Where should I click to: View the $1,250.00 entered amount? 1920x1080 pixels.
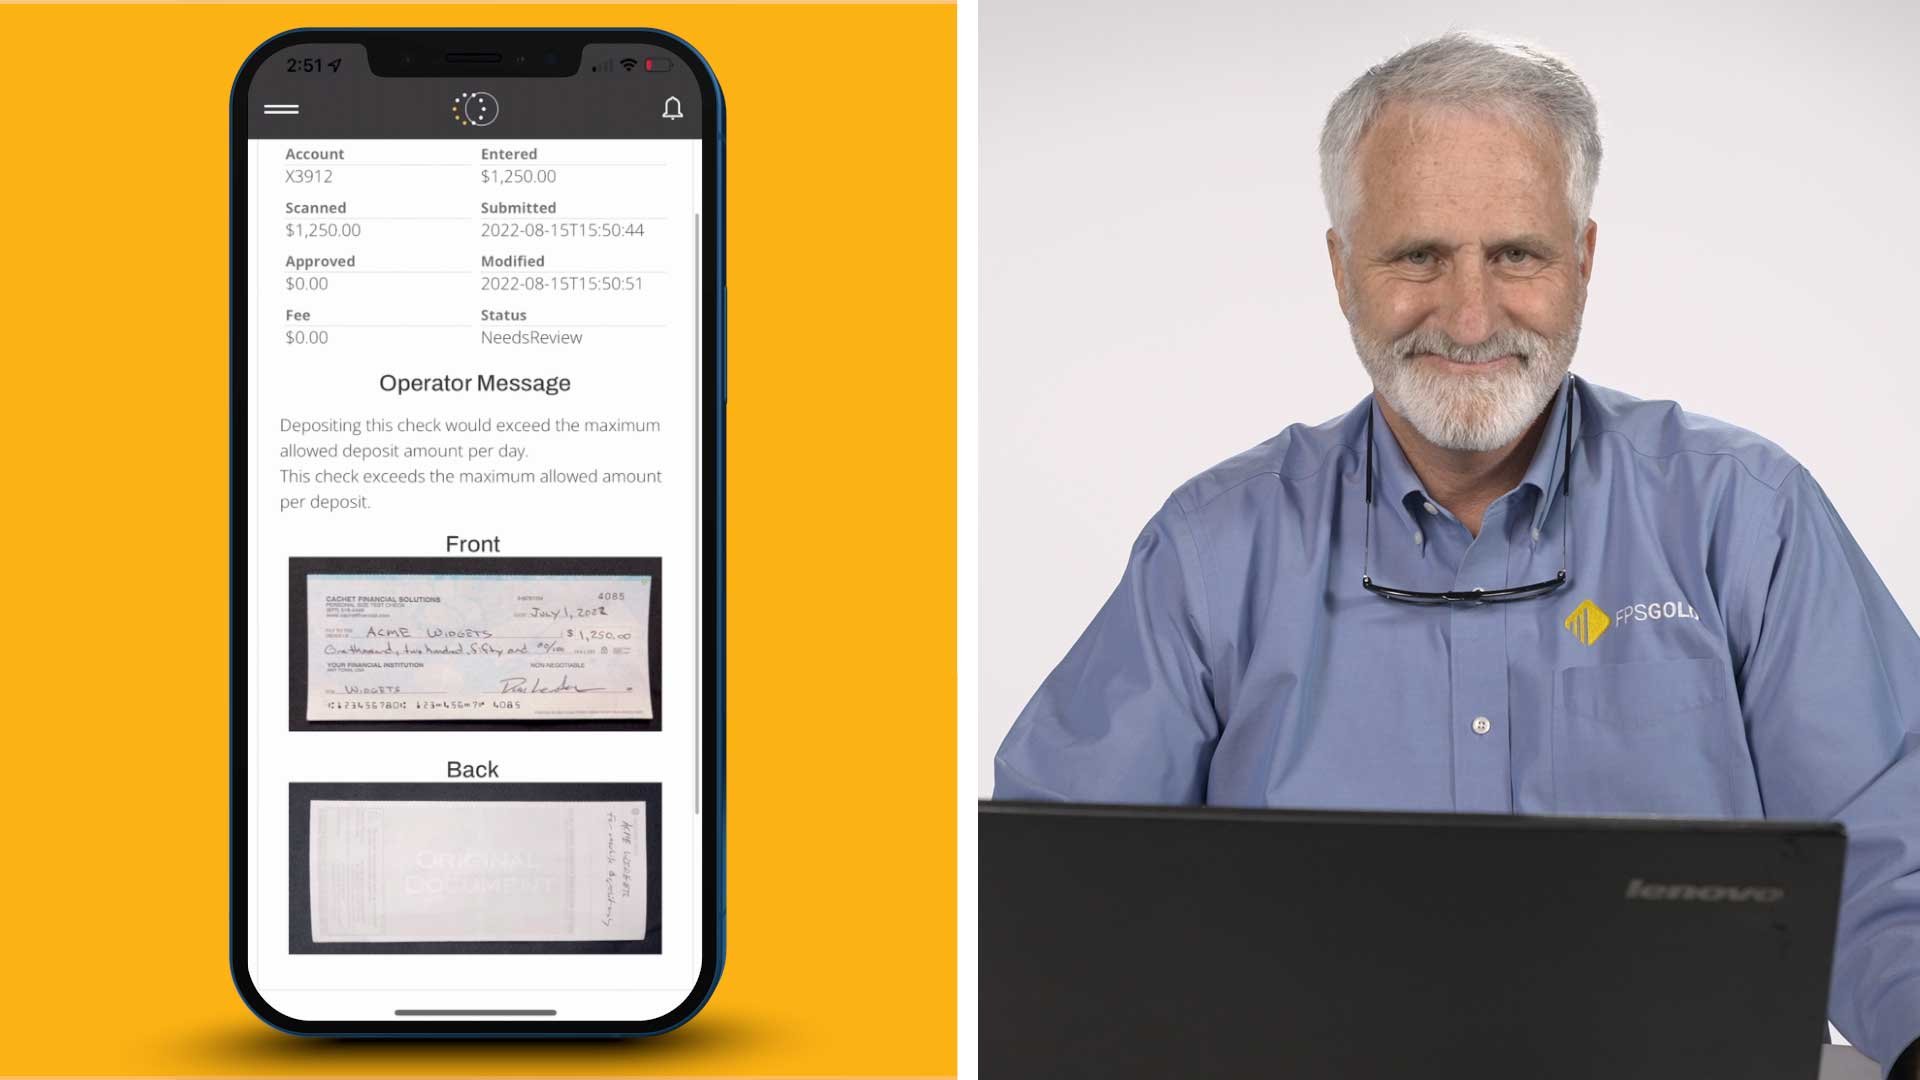point(517,175)
